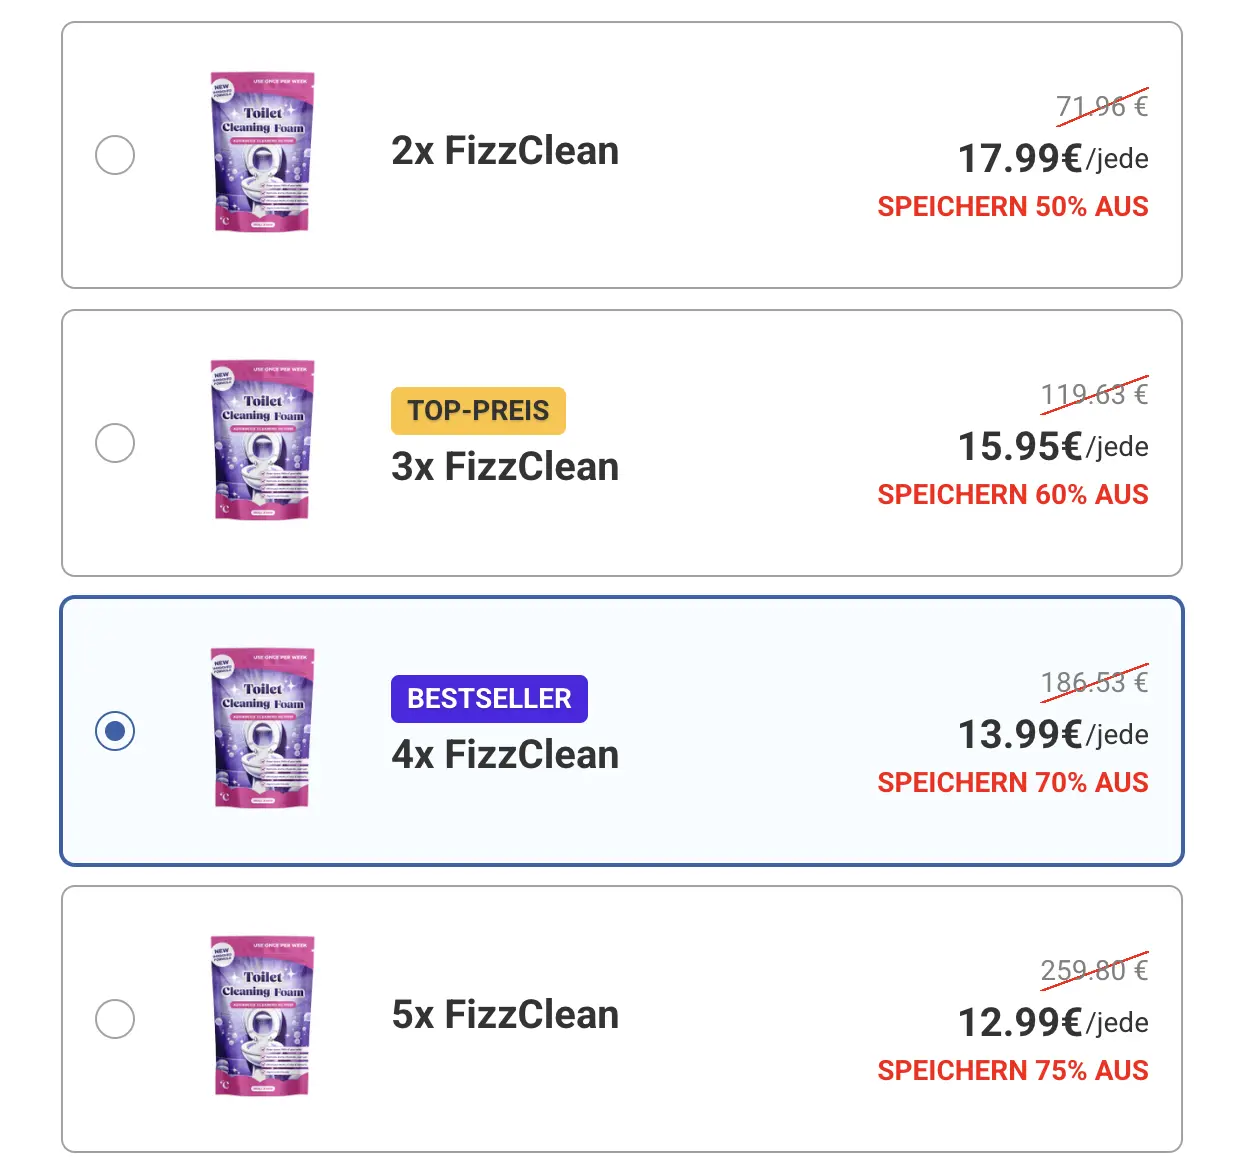
Task: Click SPEICHERN 50% AUS text
Action: point(1012,207)
